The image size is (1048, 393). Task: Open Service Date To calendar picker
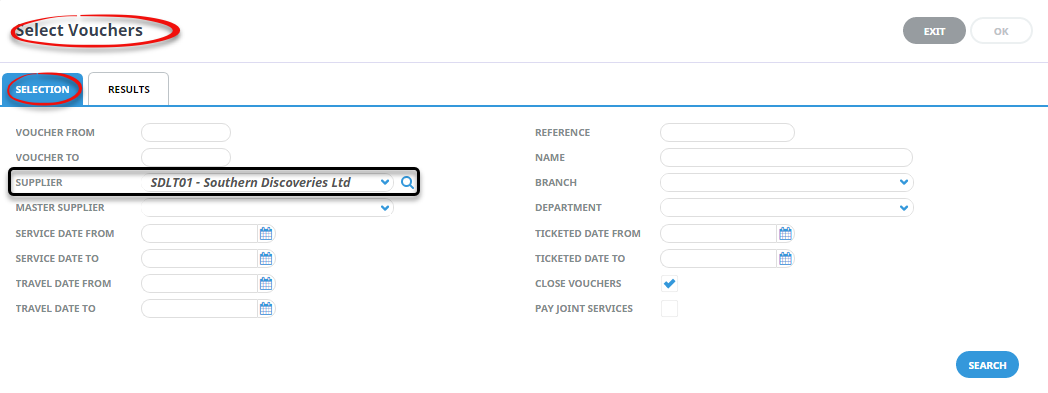click(266, 259)
